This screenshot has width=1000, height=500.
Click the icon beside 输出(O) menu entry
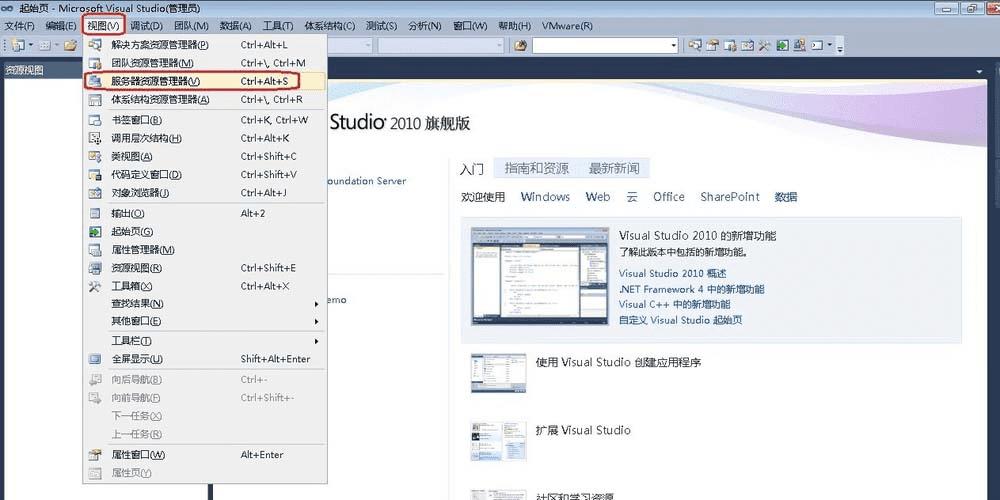[95, 214]
